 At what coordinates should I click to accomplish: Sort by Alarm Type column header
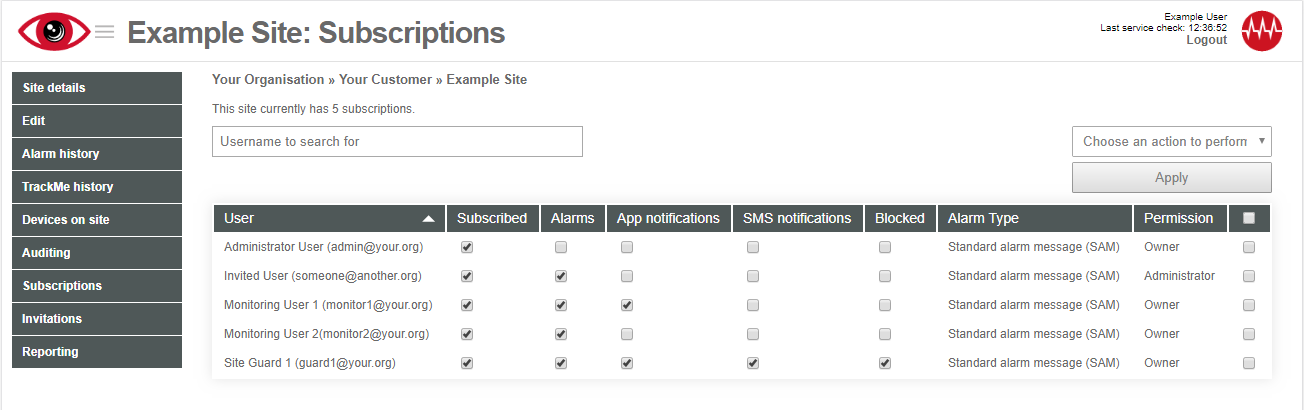(x=1035, y=218)
